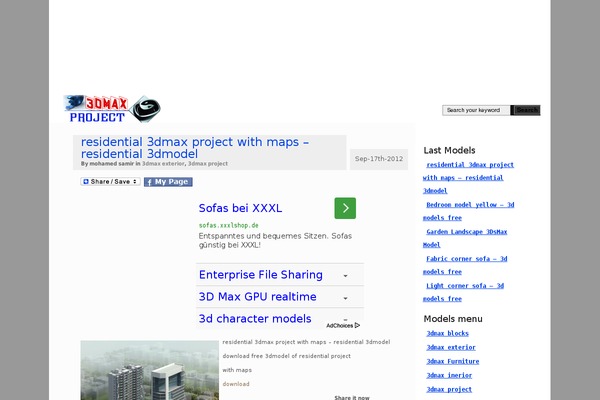Open 3dmax project category in byline

[208, 163]
